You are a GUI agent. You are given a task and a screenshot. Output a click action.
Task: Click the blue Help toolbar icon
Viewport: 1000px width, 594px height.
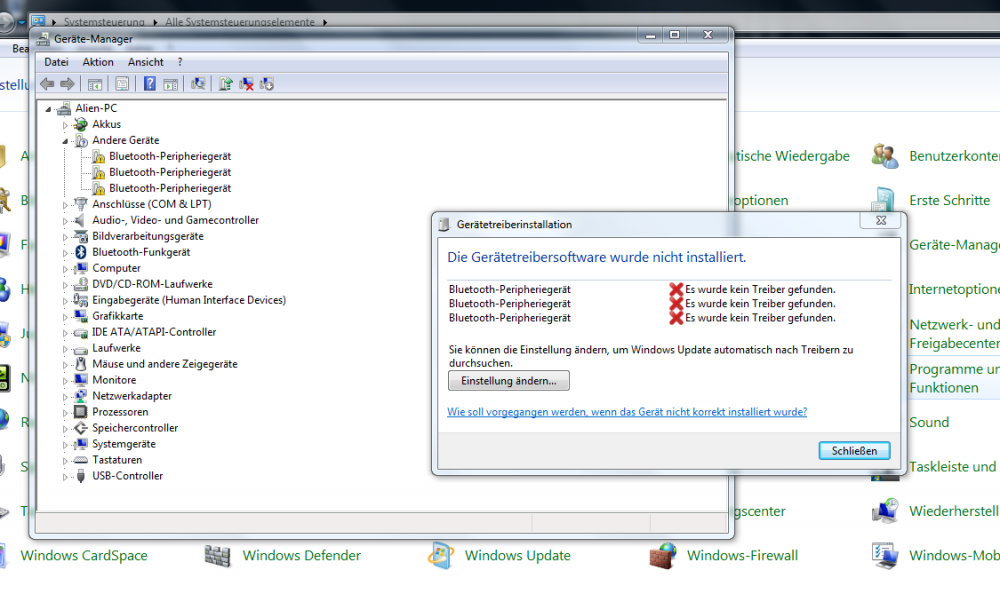[x=150, y=84]
